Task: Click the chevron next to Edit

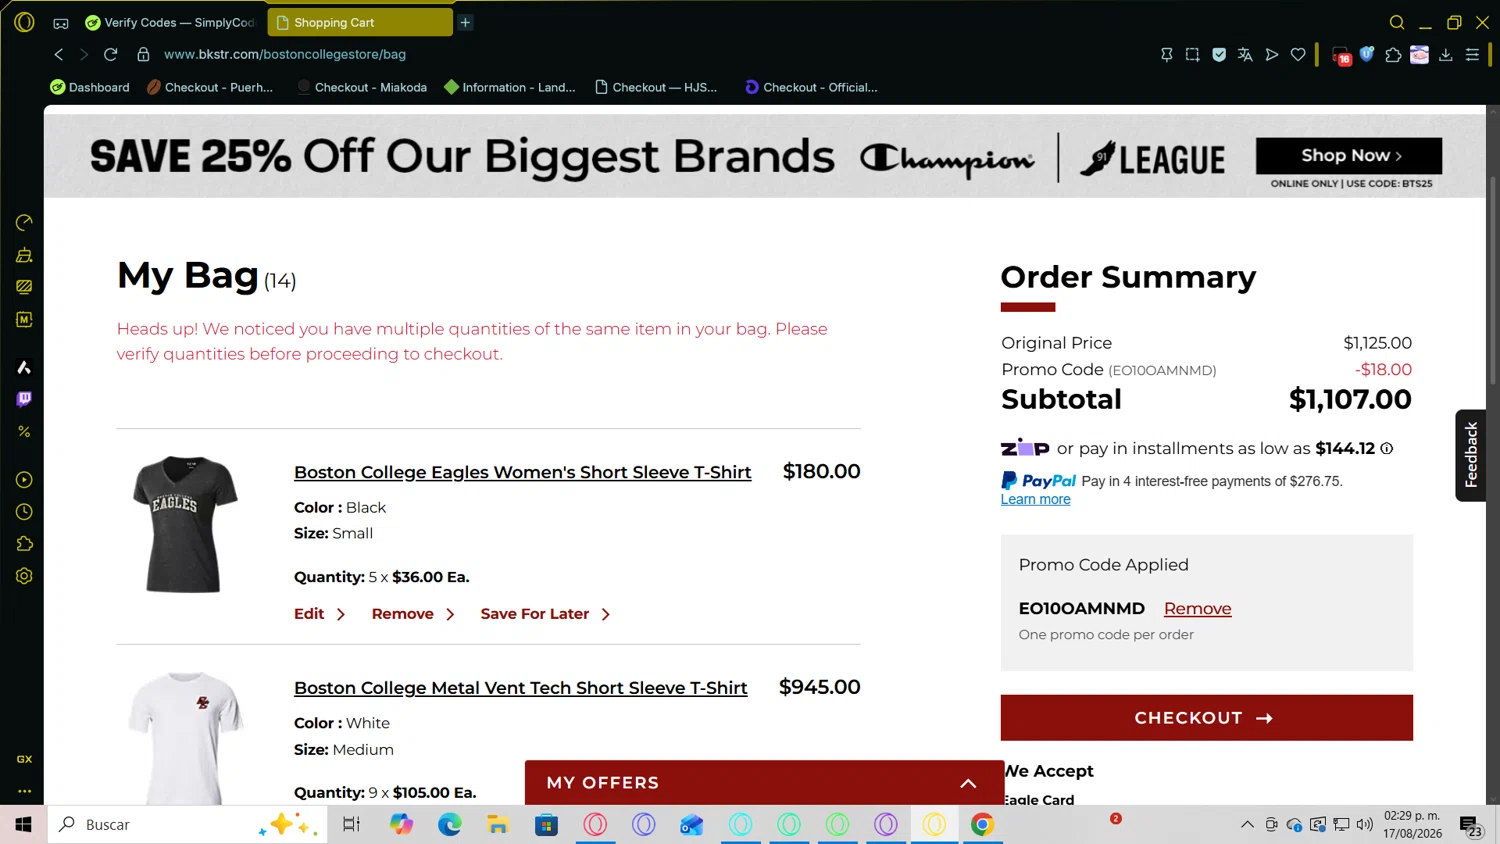Action: pyautogui.click(x=341, y=614)
